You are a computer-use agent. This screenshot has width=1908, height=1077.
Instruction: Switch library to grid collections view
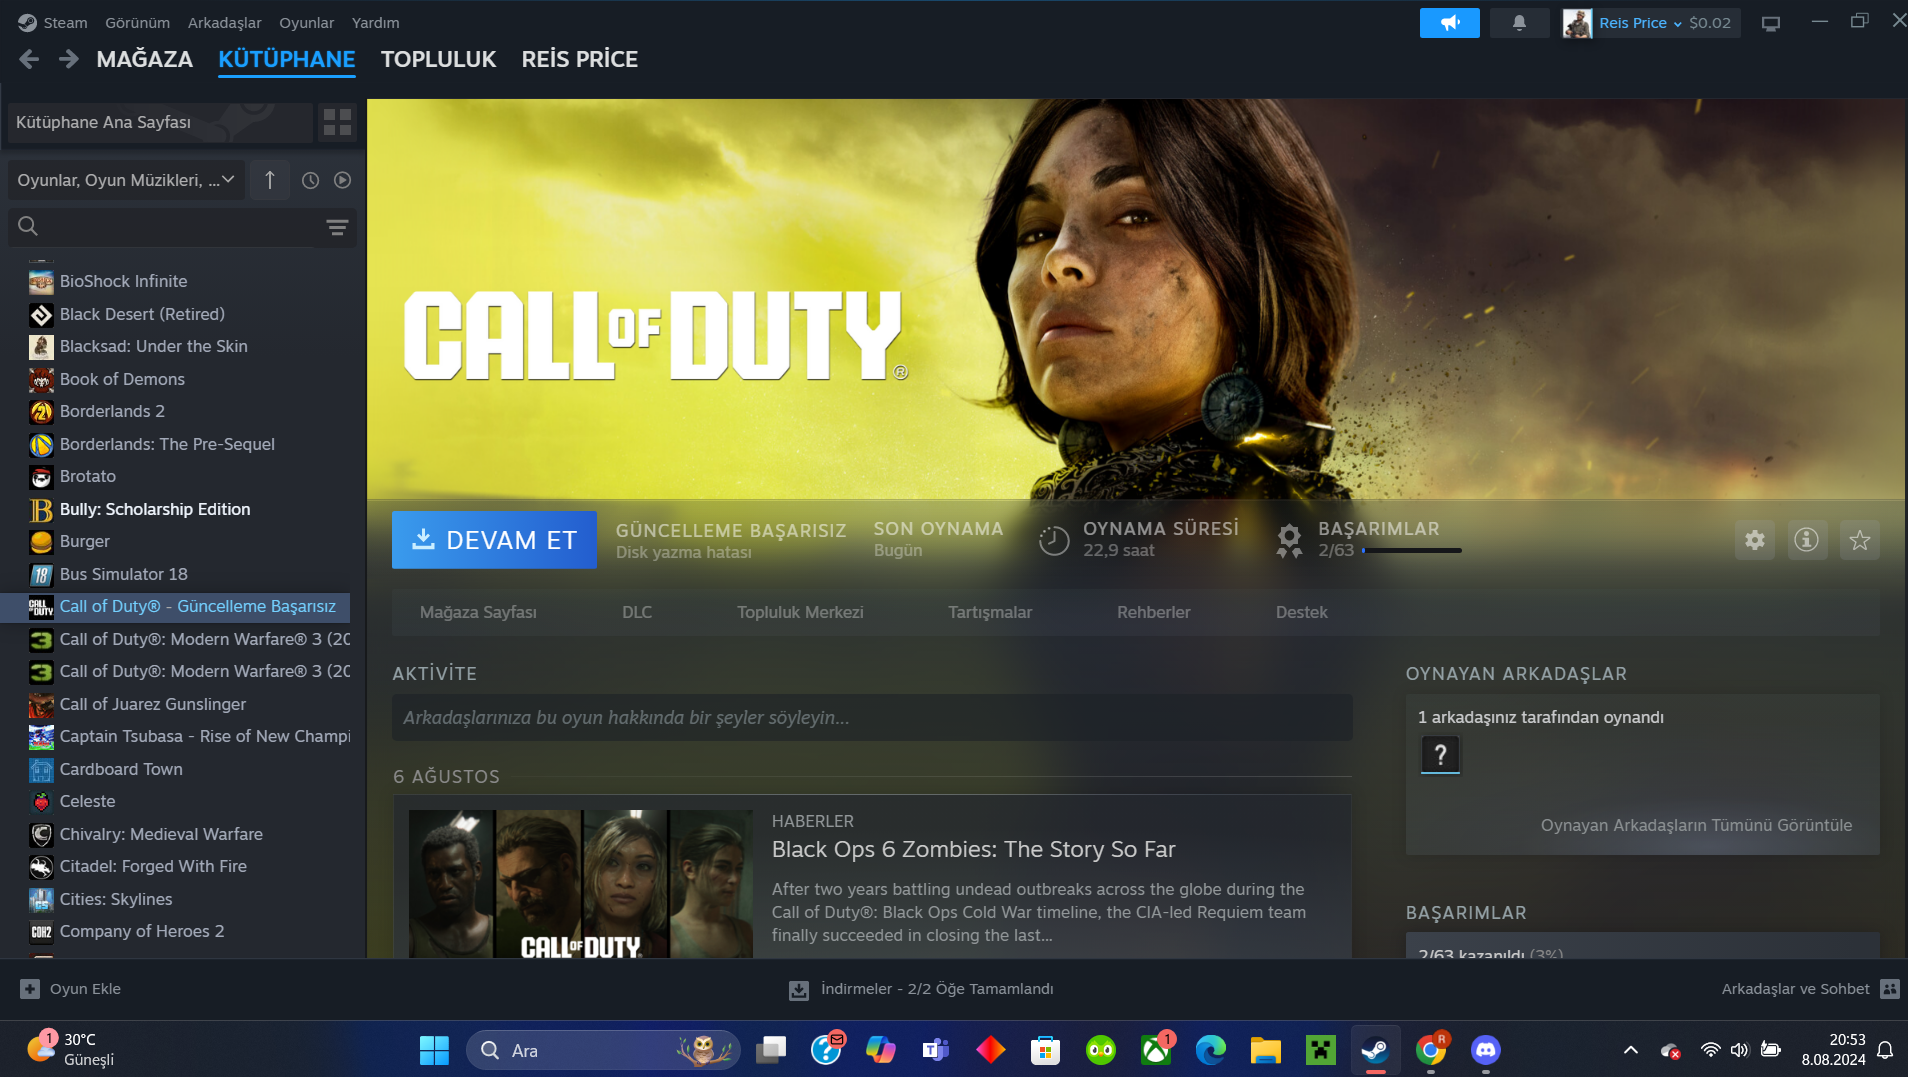tap(338, 122)
